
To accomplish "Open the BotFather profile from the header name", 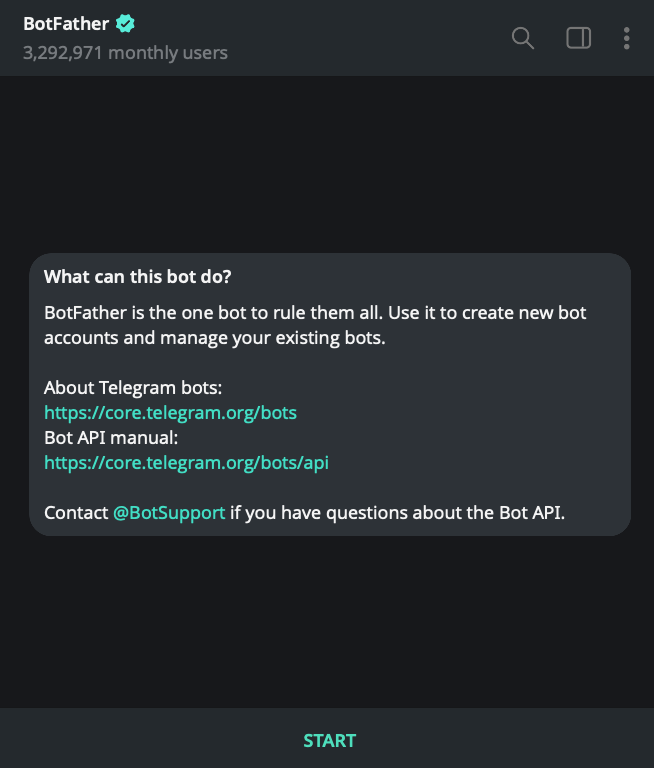I will 66,24.
